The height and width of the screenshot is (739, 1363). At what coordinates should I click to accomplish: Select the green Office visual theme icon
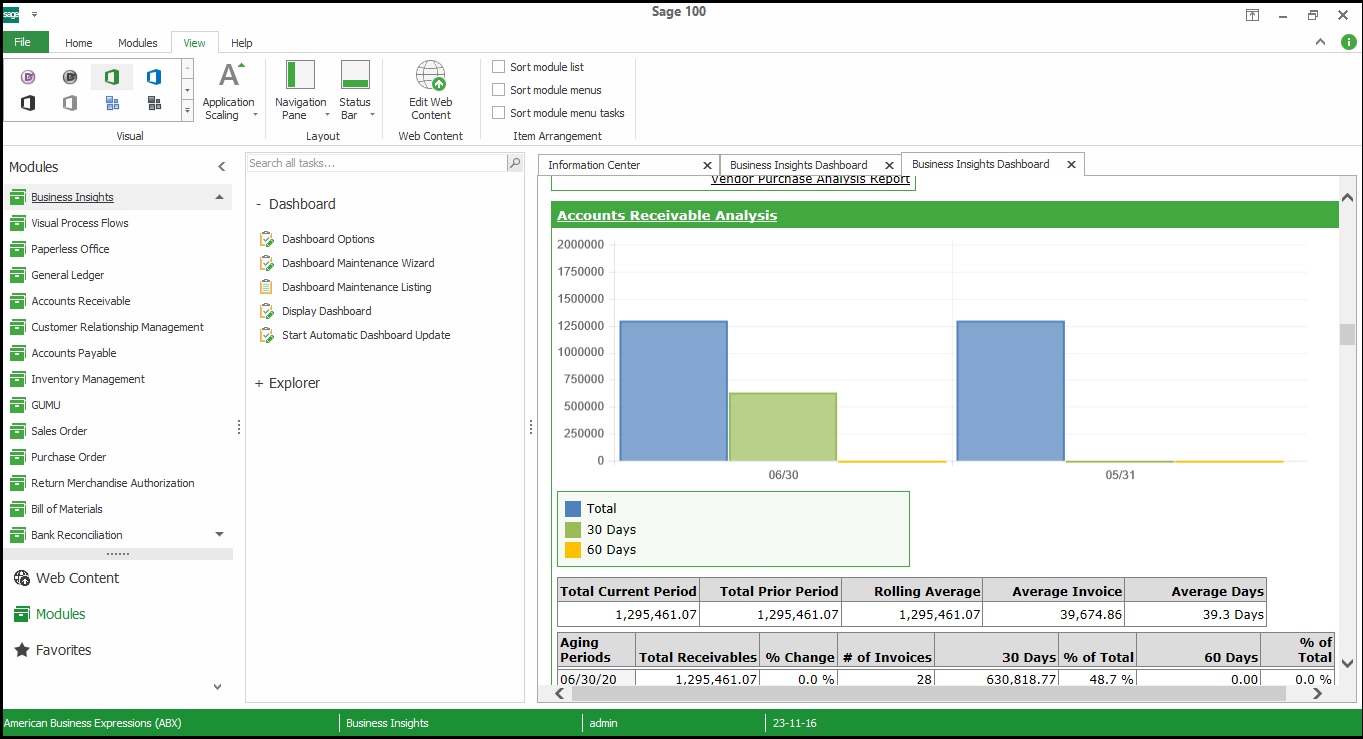112,77
